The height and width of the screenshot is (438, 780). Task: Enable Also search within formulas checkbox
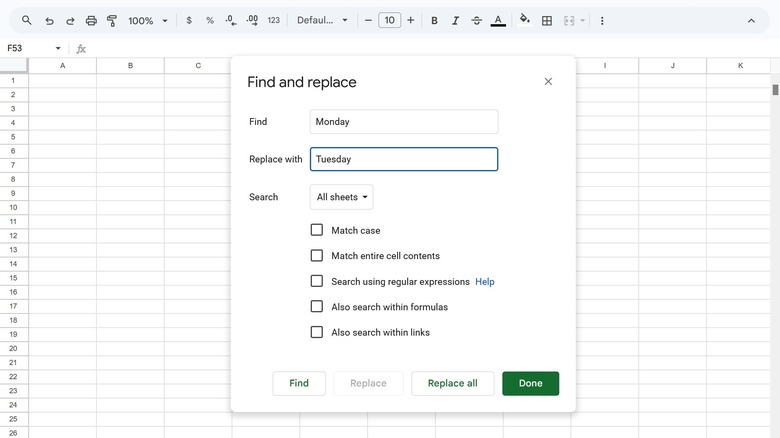317,307
